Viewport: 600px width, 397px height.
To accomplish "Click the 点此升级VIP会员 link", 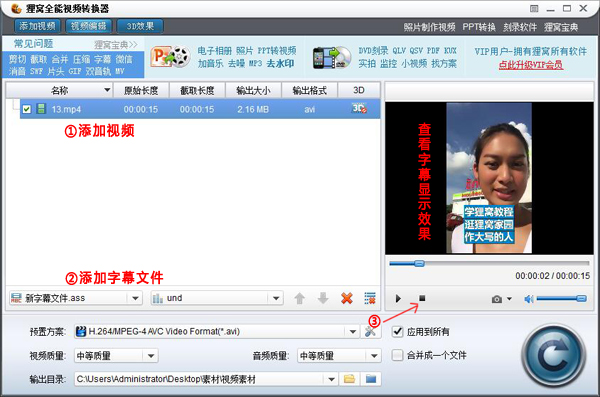I will (531, 65).
